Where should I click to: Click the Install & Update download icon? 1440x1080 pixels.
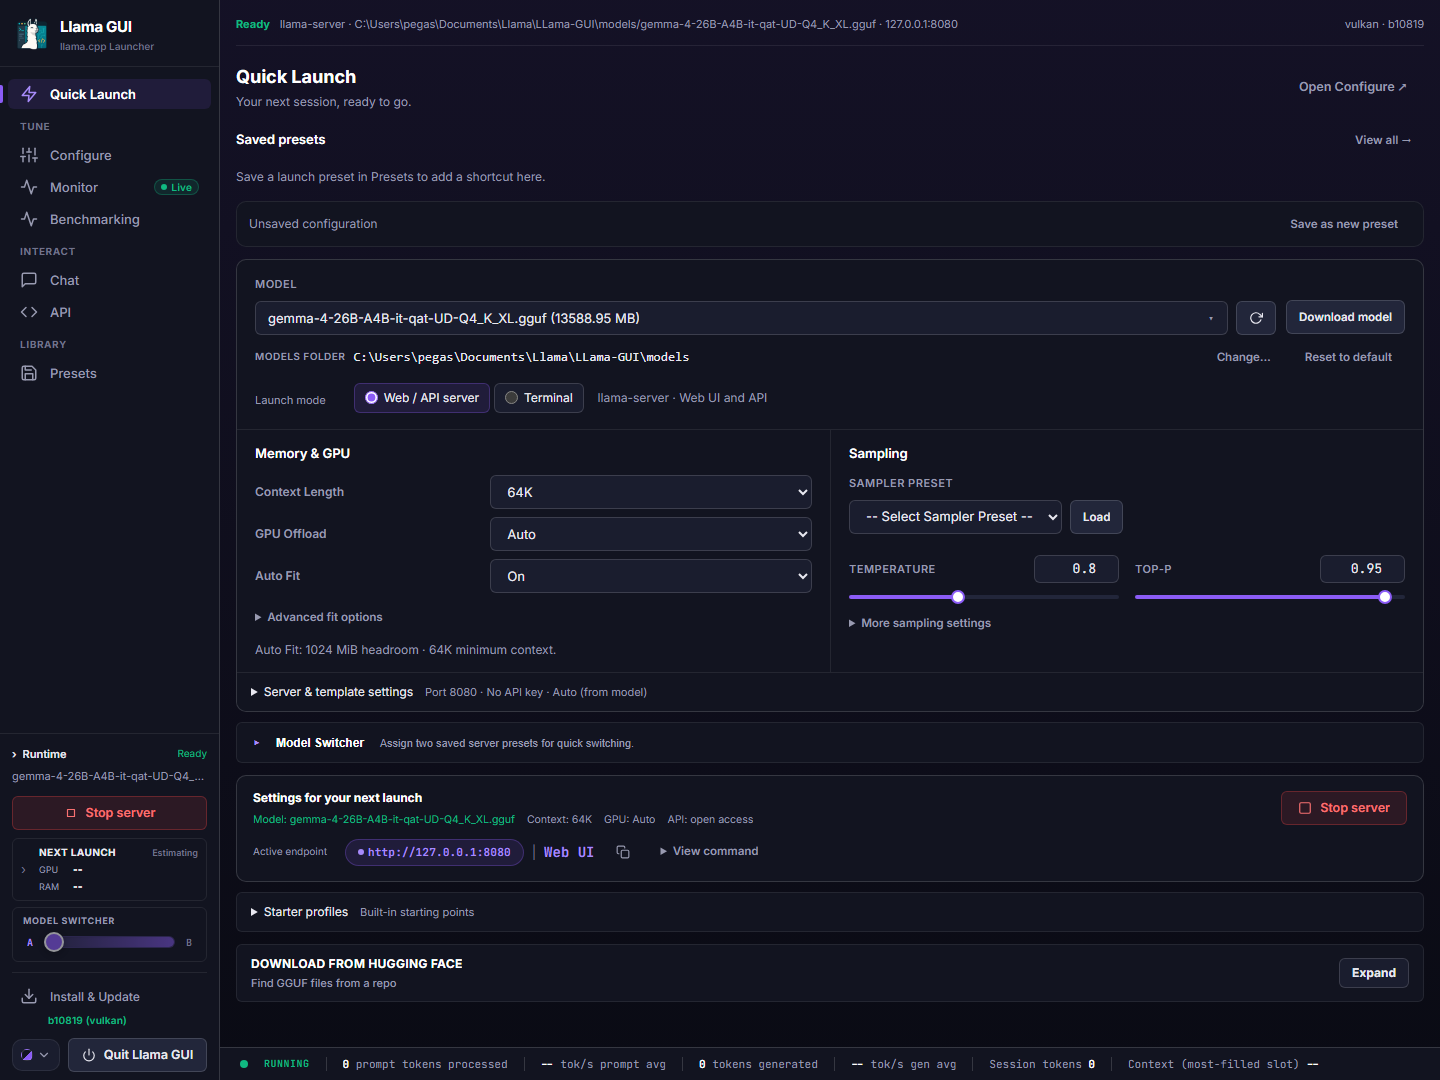(29, 996)
